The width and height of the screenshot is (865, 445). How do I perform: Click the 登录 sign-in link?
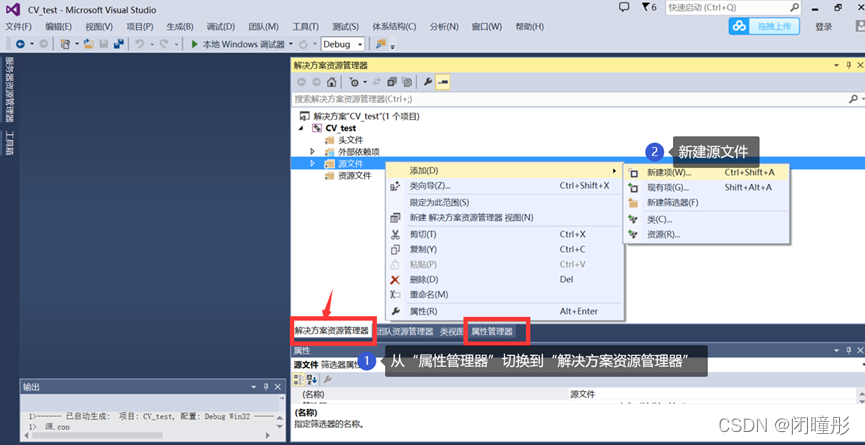click(x=823, y=26)
